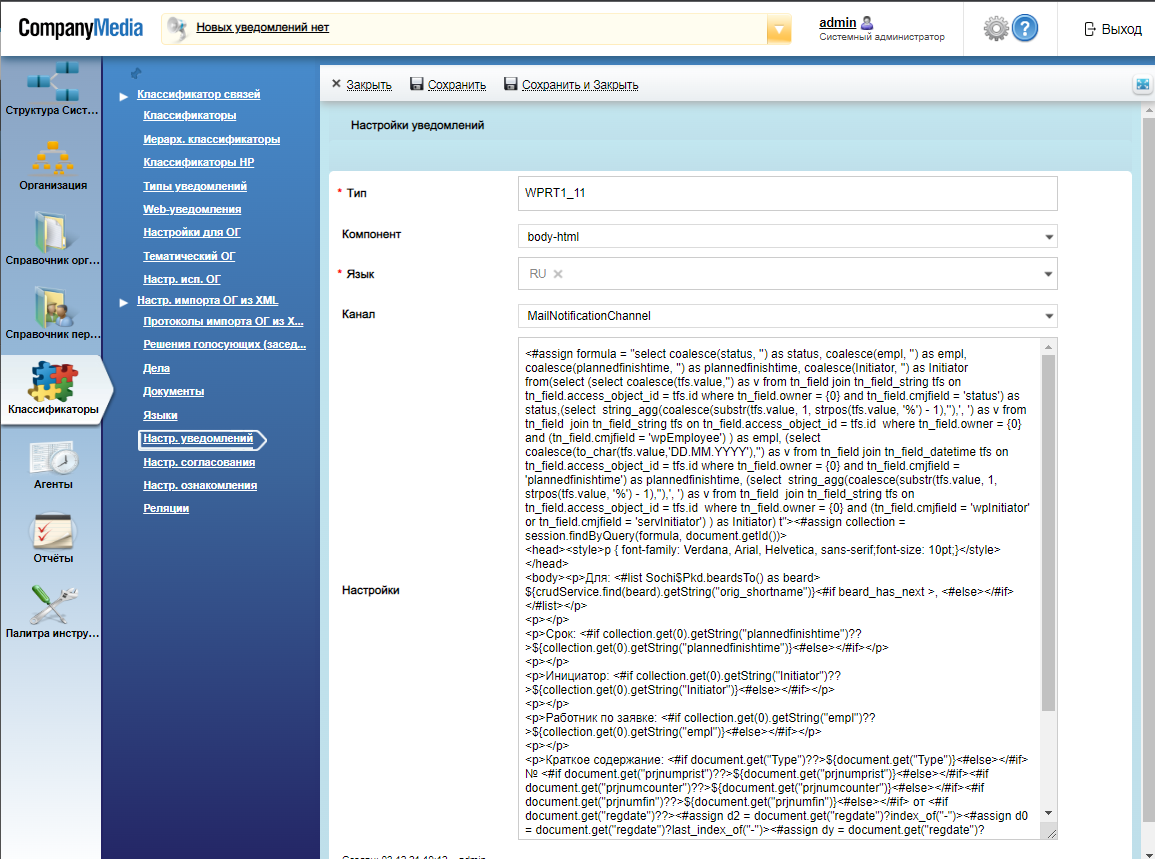Click the admin user avatar icon

point(867,23)
